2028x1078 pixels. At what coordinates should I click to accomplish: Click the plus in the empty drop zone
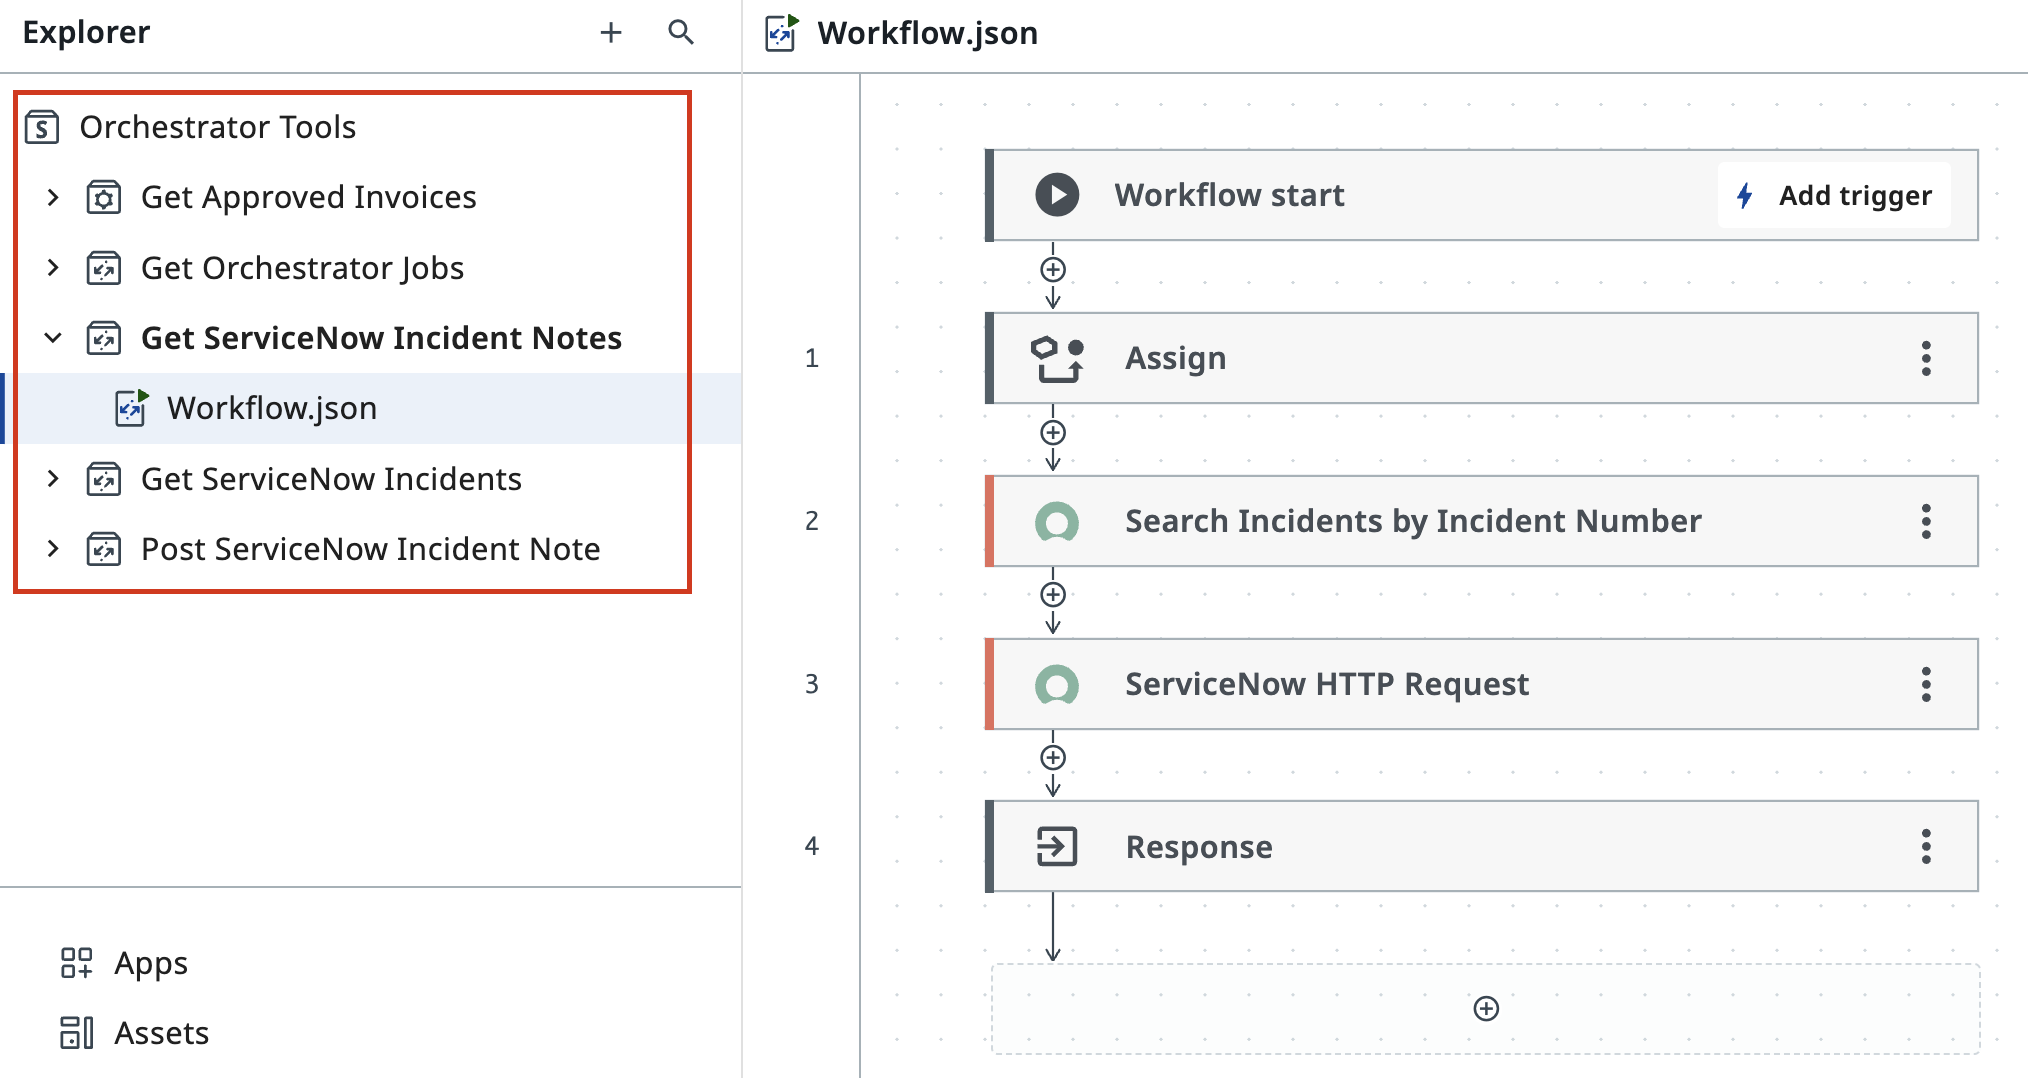coord(1487,1009)
